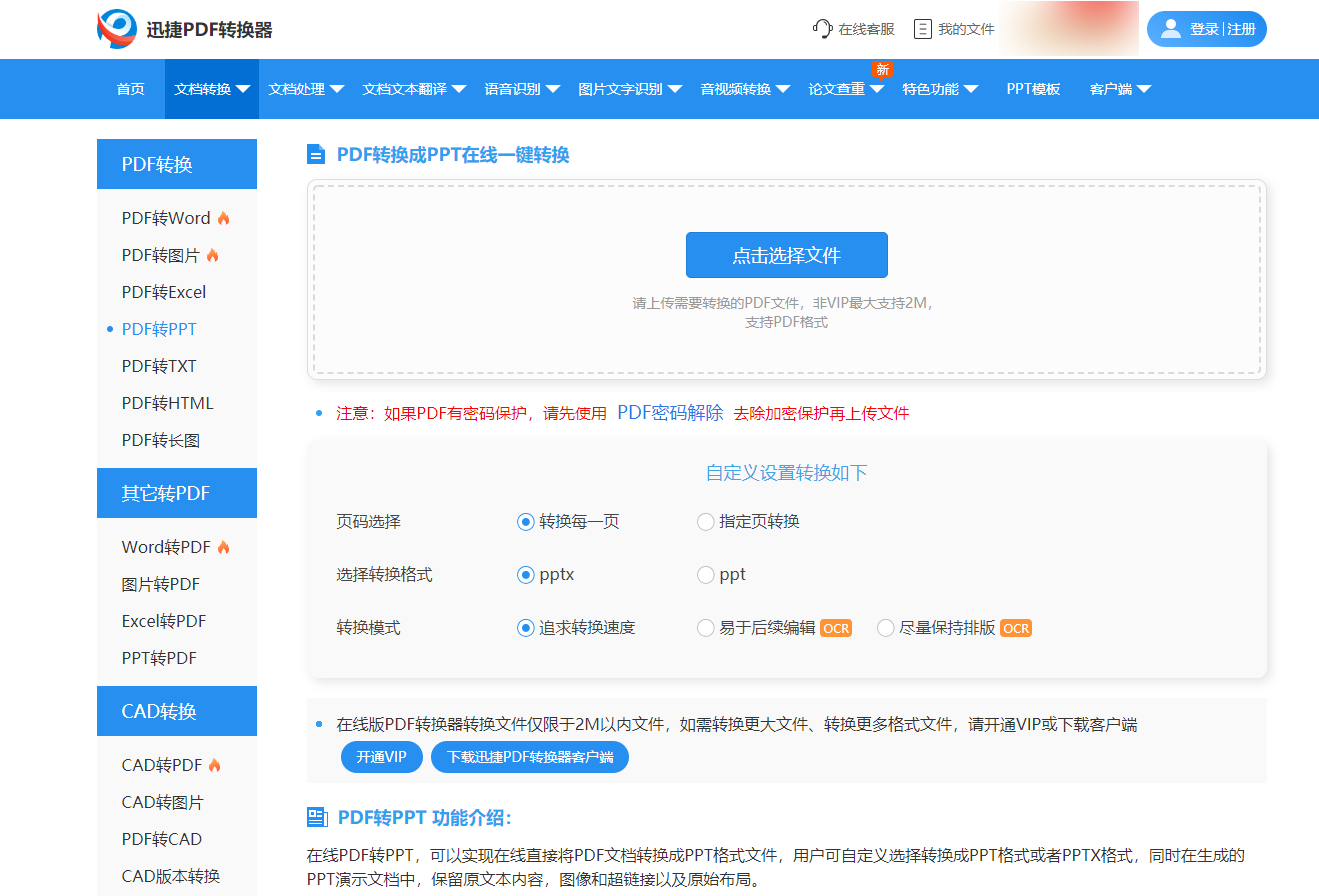
Task: Open PDF转Word in sidebar
Action: [166, 218]
